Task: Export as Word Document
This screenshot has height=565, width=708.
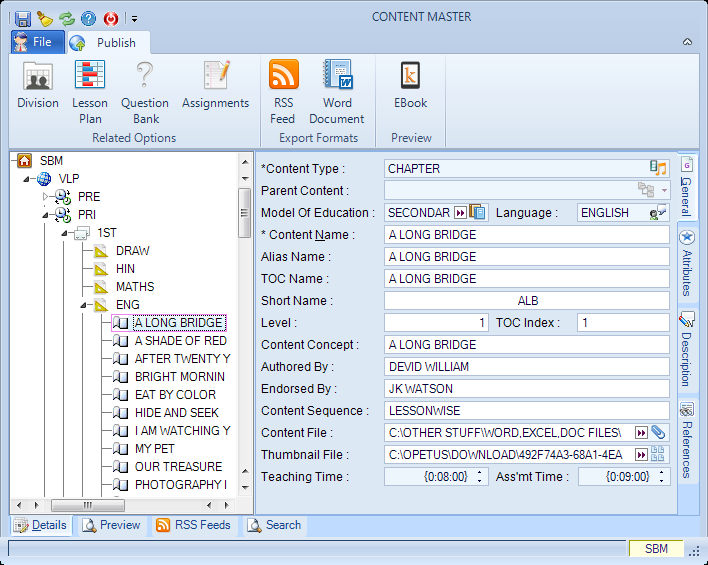Action: click(x=337, y=93)
